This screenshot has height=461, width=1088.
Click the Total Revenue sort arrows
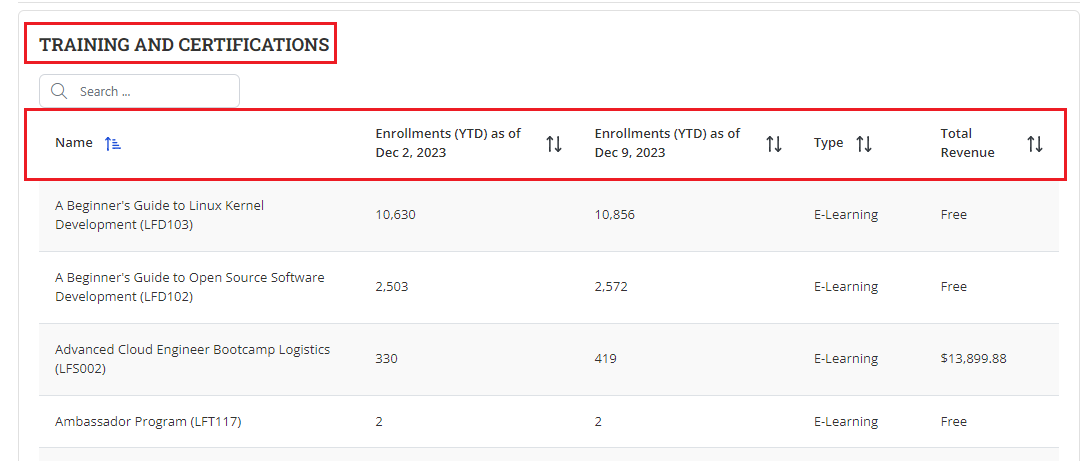(1034, 144)
